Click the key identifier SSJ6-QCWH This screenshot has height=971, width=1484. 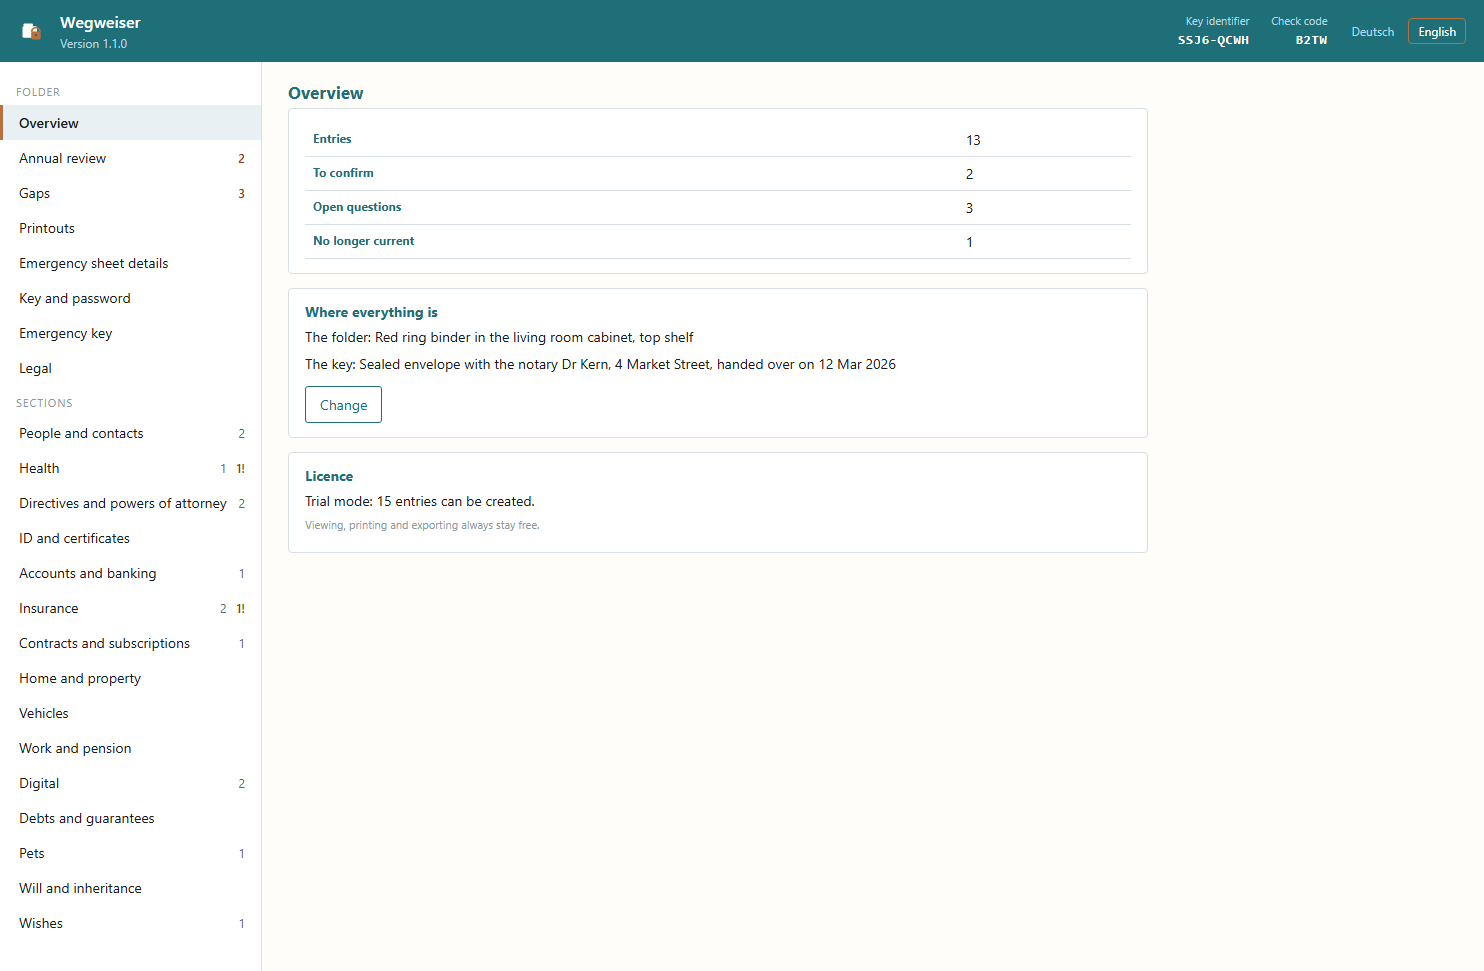pos(1213,40)
